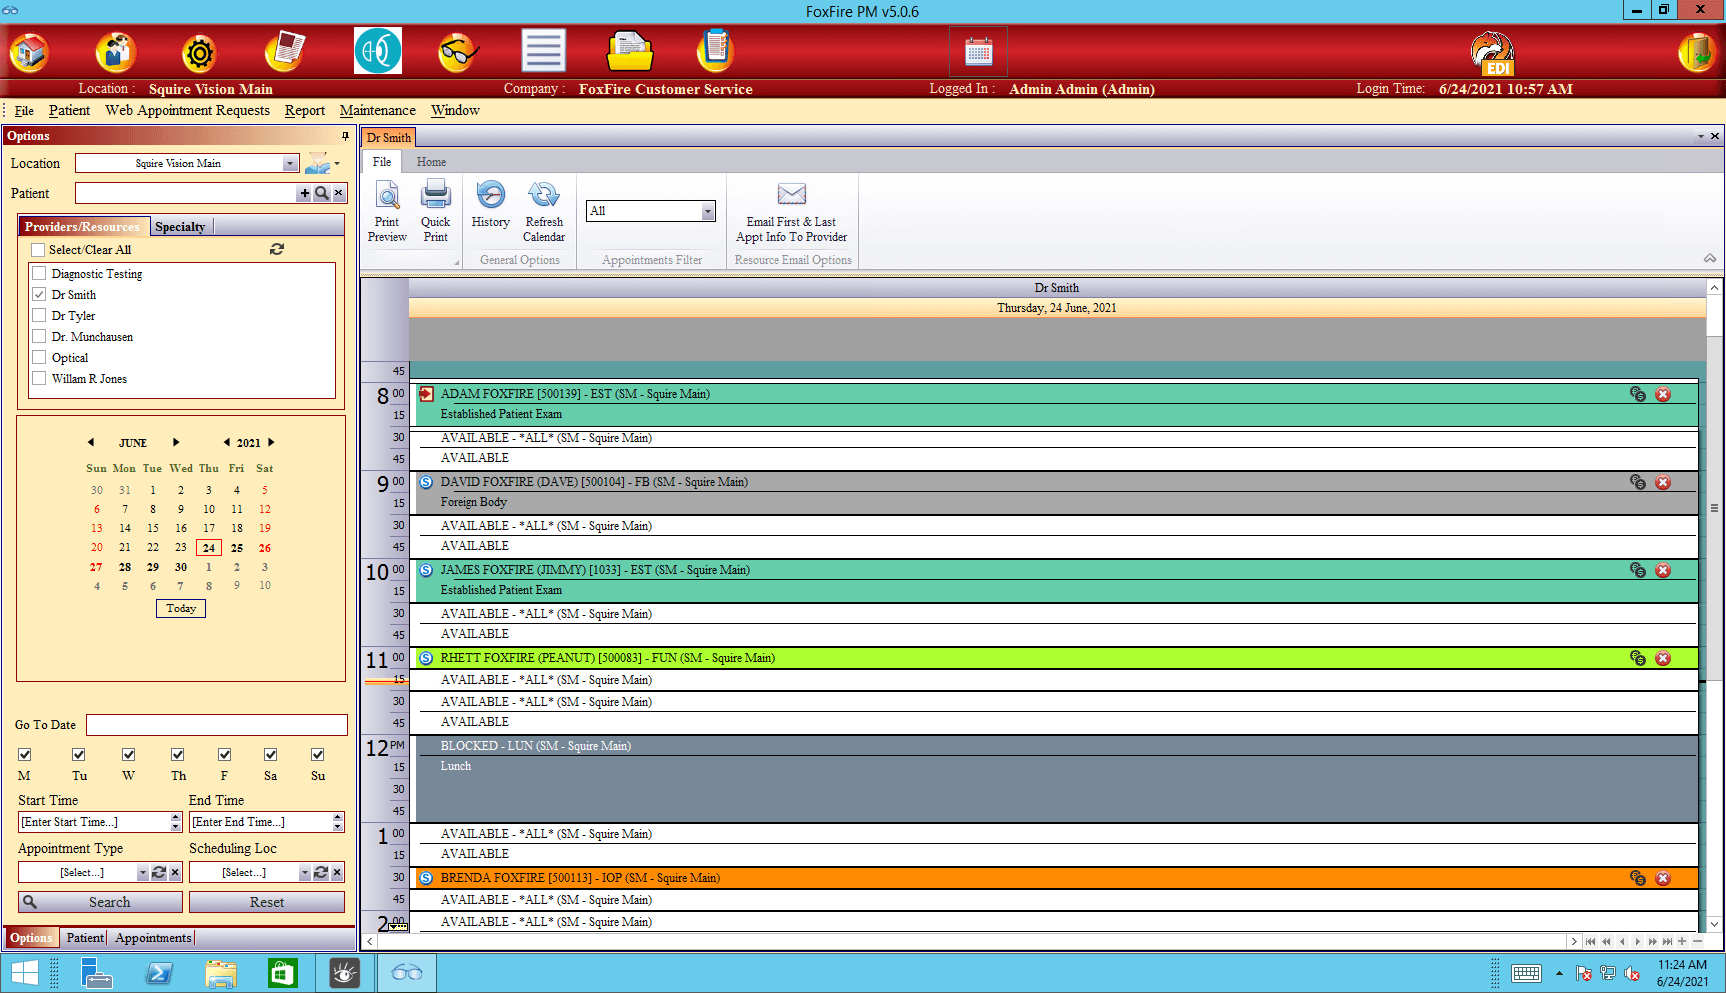Click the Reset button
Screen dimensions: 1726x993
click(267, 902)
